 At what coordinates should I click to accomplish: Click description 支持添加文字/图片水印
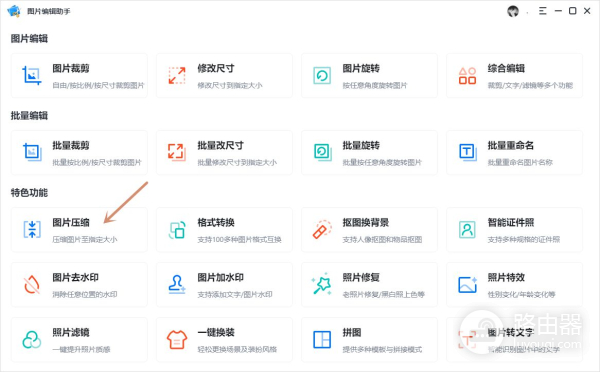point(235,294)
